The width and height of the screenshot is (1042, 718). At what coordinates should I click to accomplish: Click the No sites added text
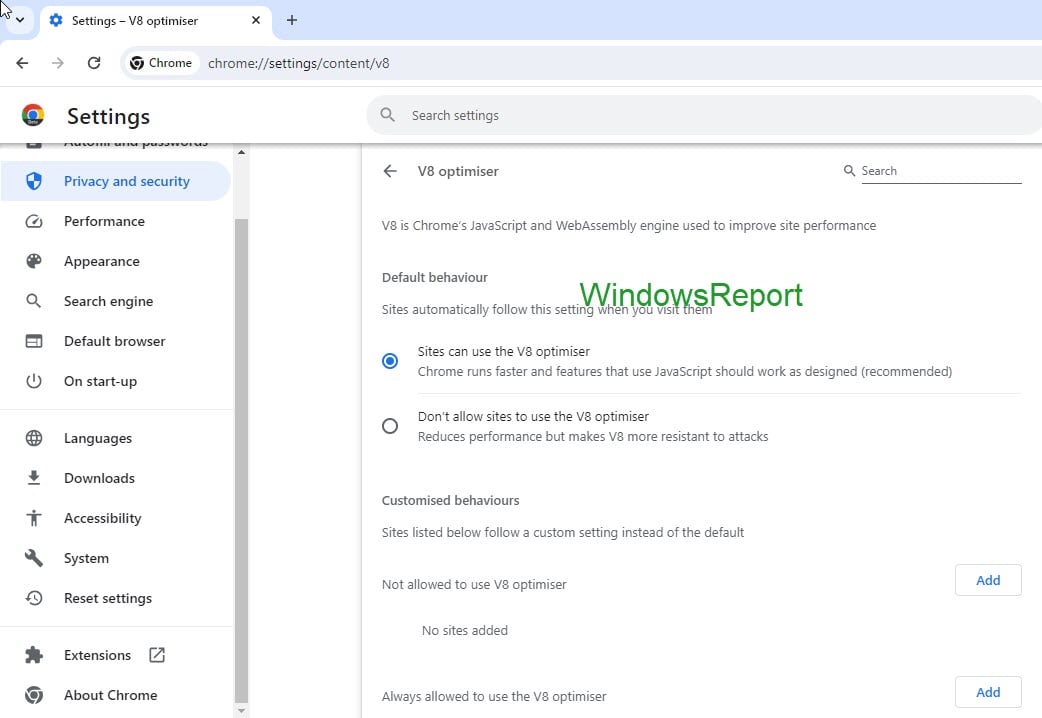[465, 630]
